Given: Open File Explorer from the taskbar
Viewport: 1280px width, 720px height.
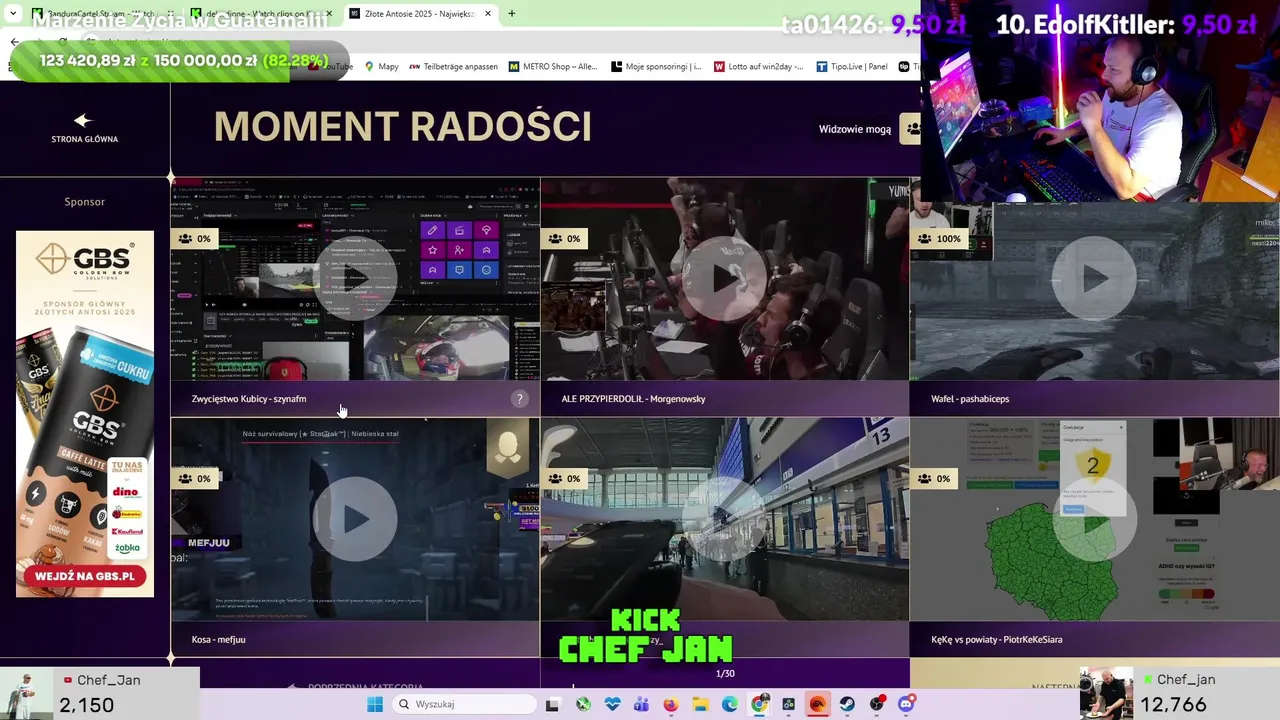Looking at the screenshot, I should click(700, 704).
